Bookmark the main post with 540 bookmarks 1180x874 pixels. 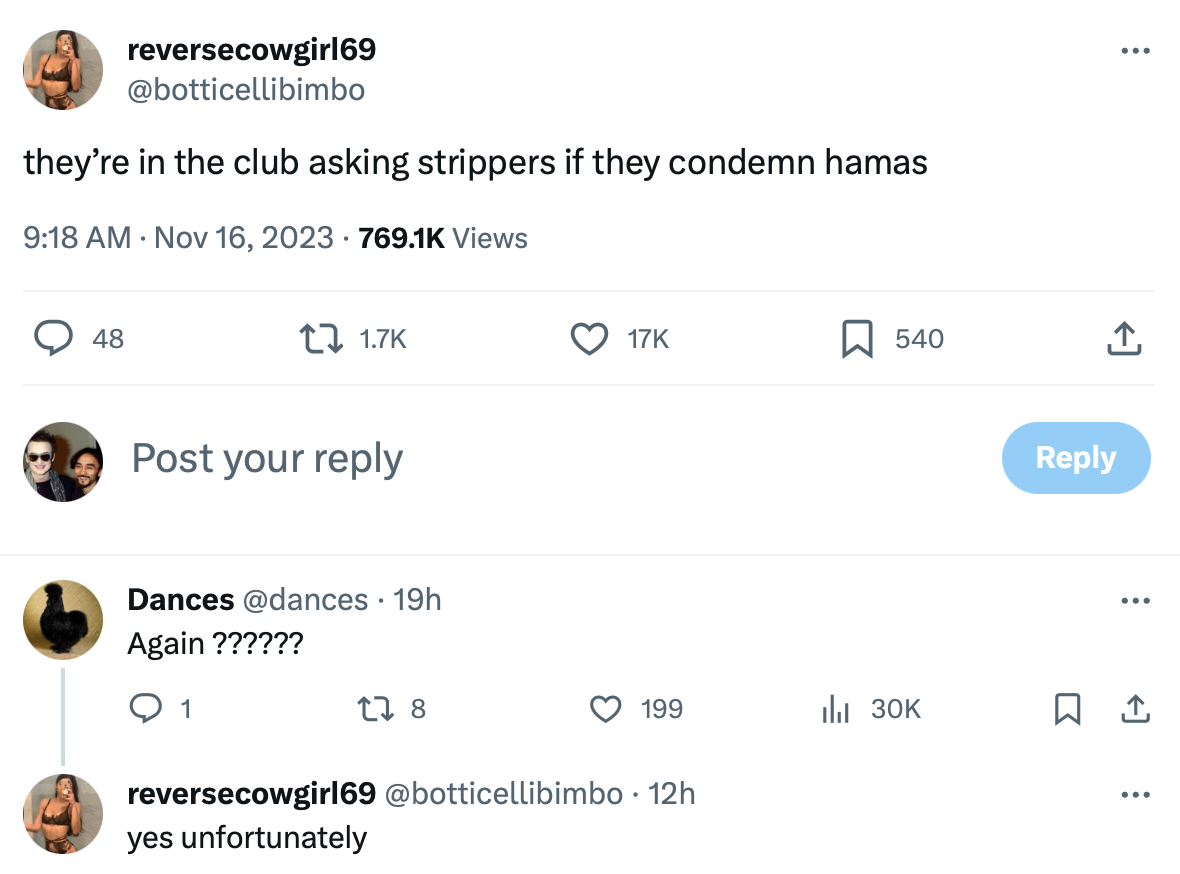click(x=856, y=339)
